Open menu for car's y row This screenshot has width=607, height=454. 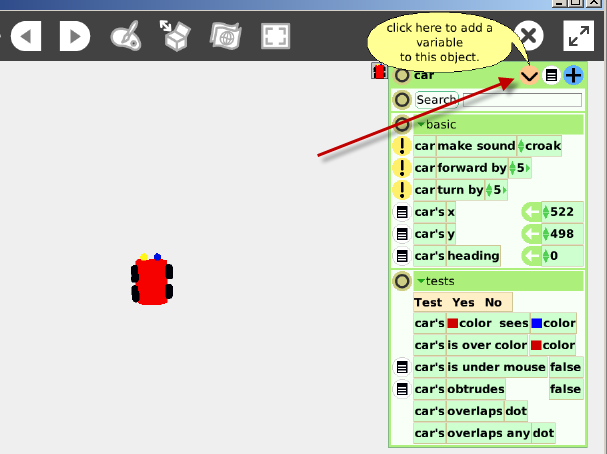[402, 234]
